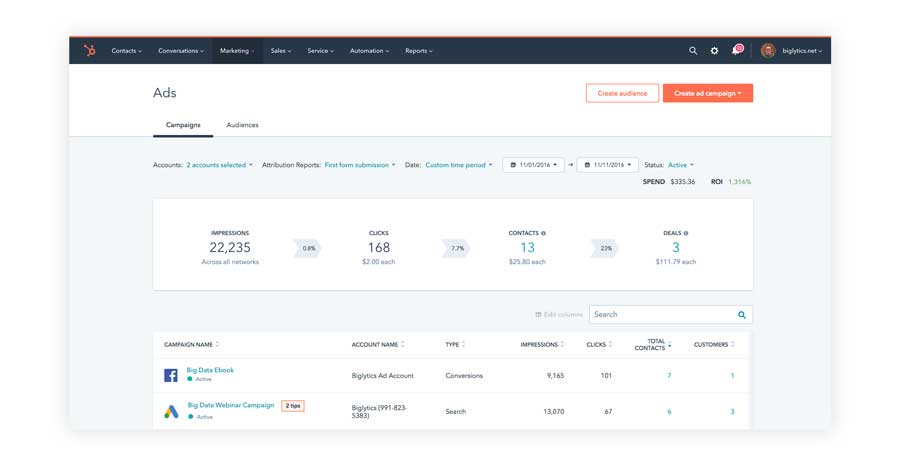Viewport: 900px width, 465px height.
Task: Click the deals count 3 in funnel
Action: 676,247
